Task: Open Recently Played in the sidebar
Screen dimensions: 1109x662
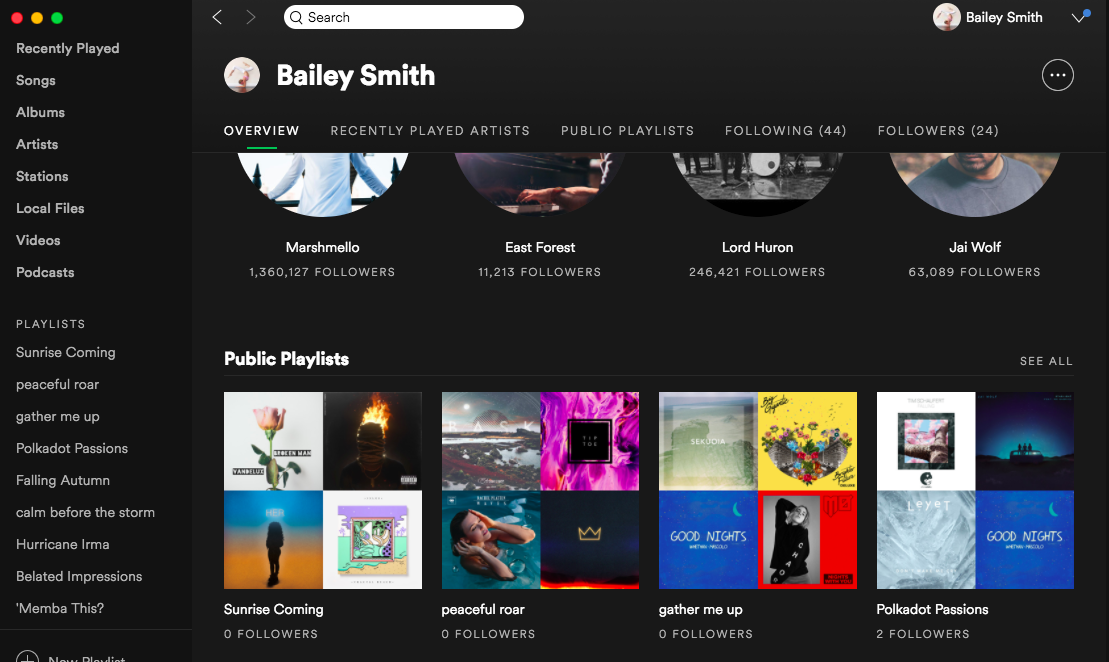Action: (68, 48)
